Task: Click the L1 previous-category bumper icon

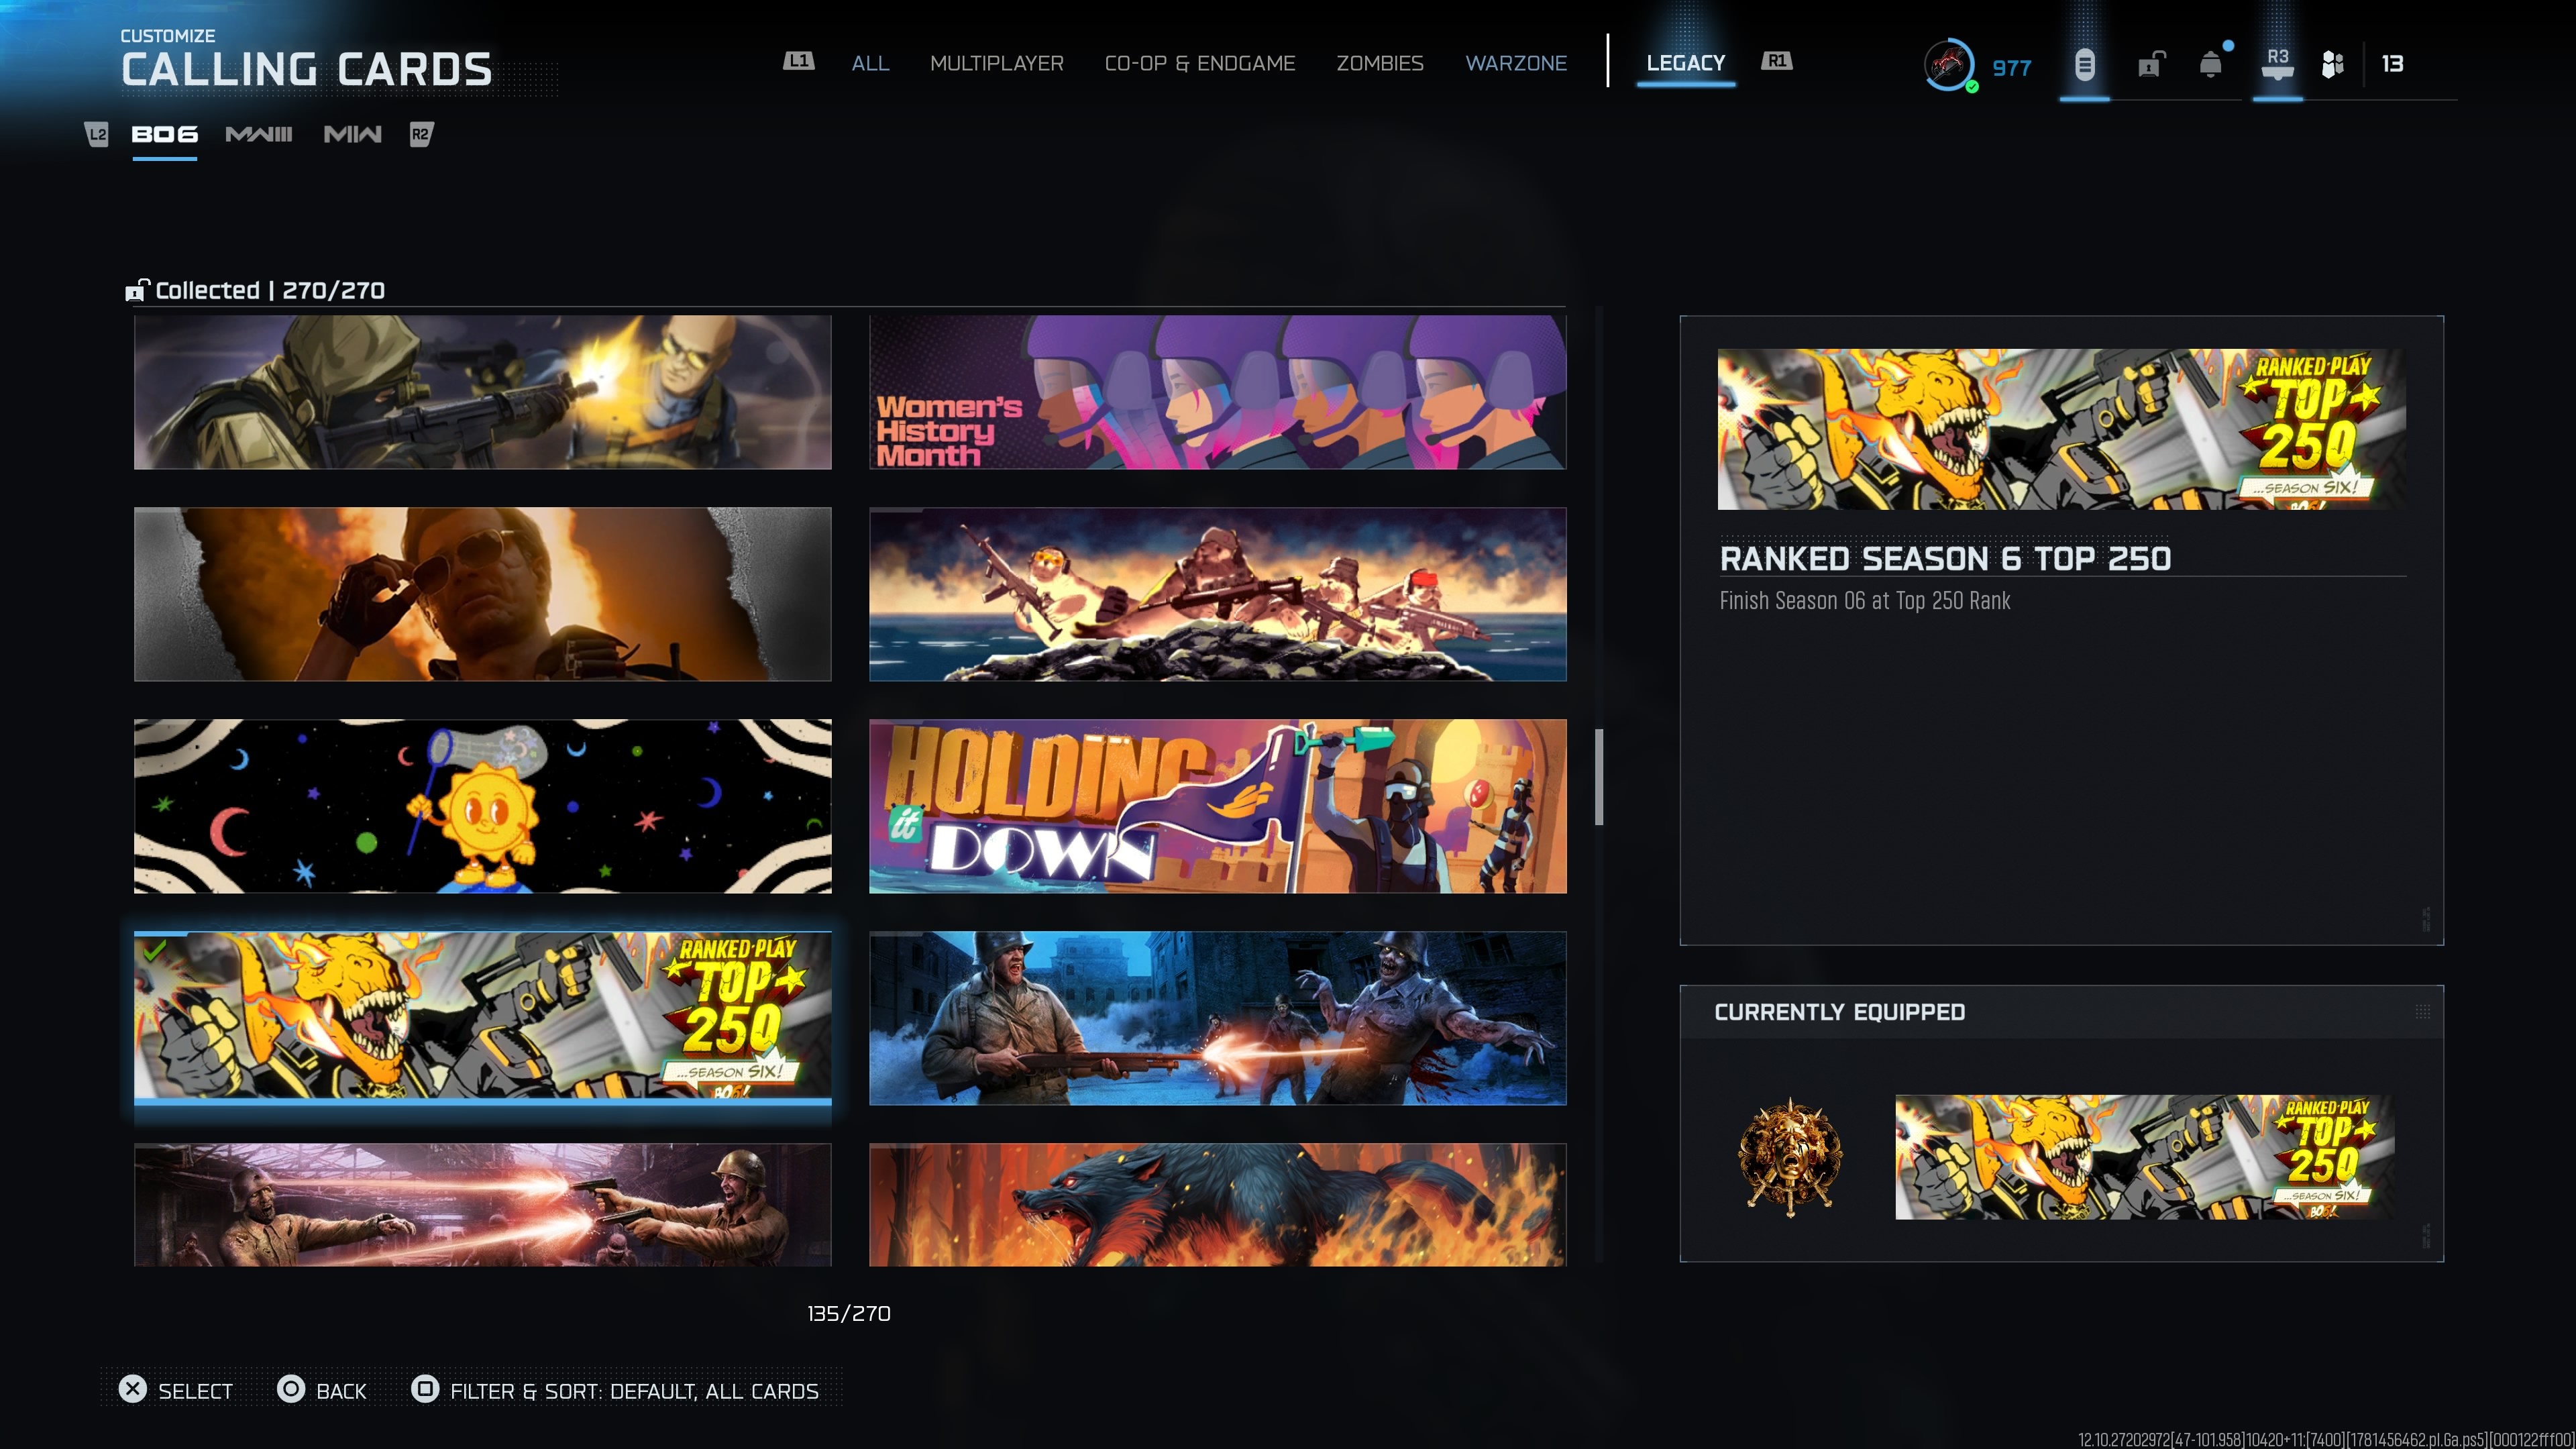Action: click(x=798, y=62)
